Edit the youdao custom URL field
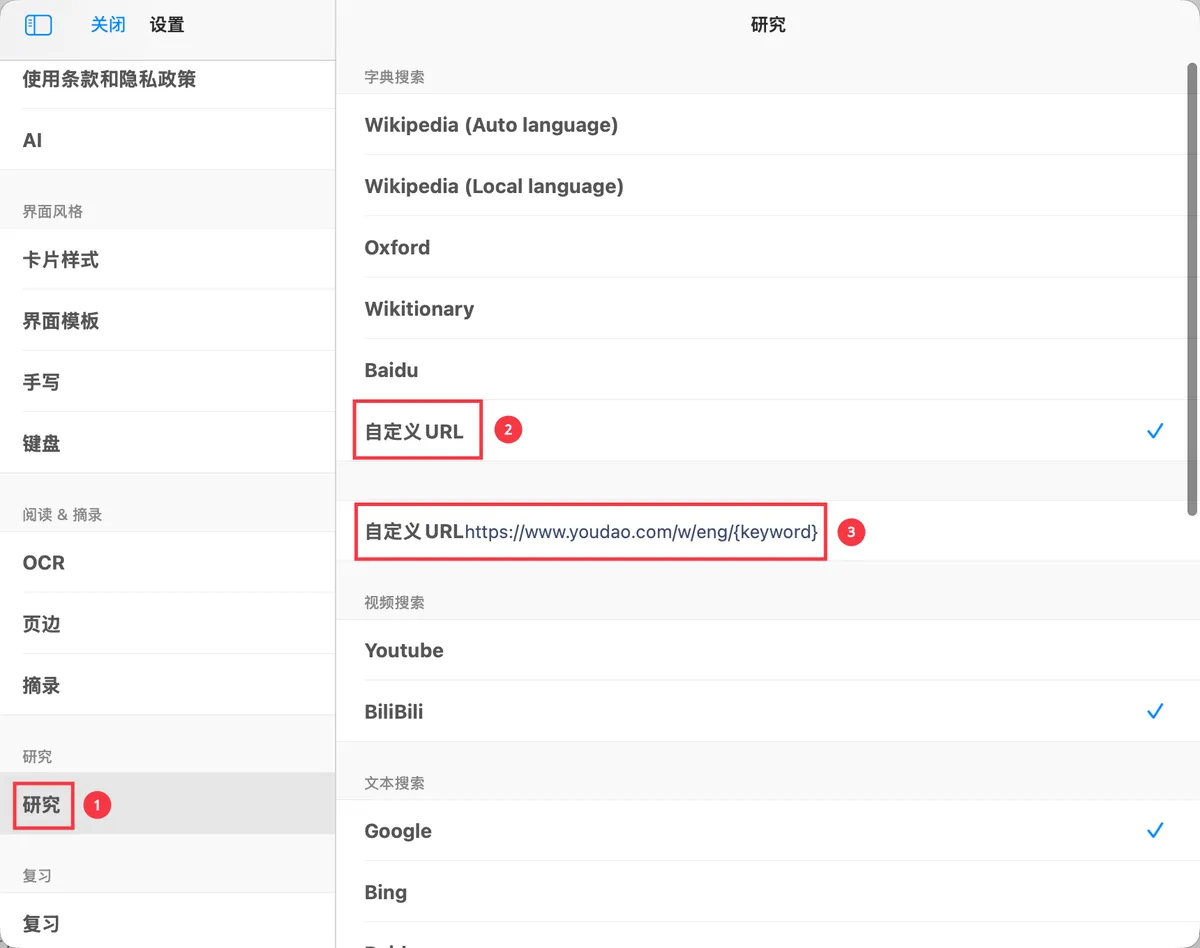Viewport: 1200px width, 948px height. point(641,532)
